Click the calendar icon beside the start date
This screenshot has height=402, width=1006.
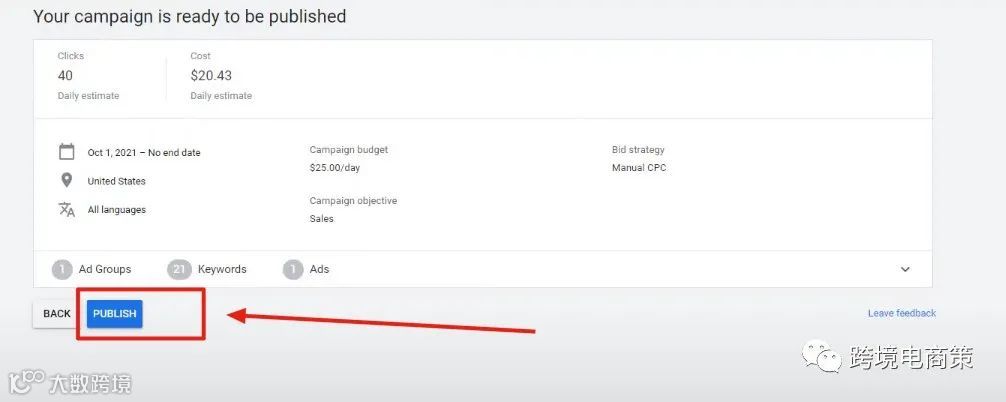pyautogui.click(x=67, y=152)
